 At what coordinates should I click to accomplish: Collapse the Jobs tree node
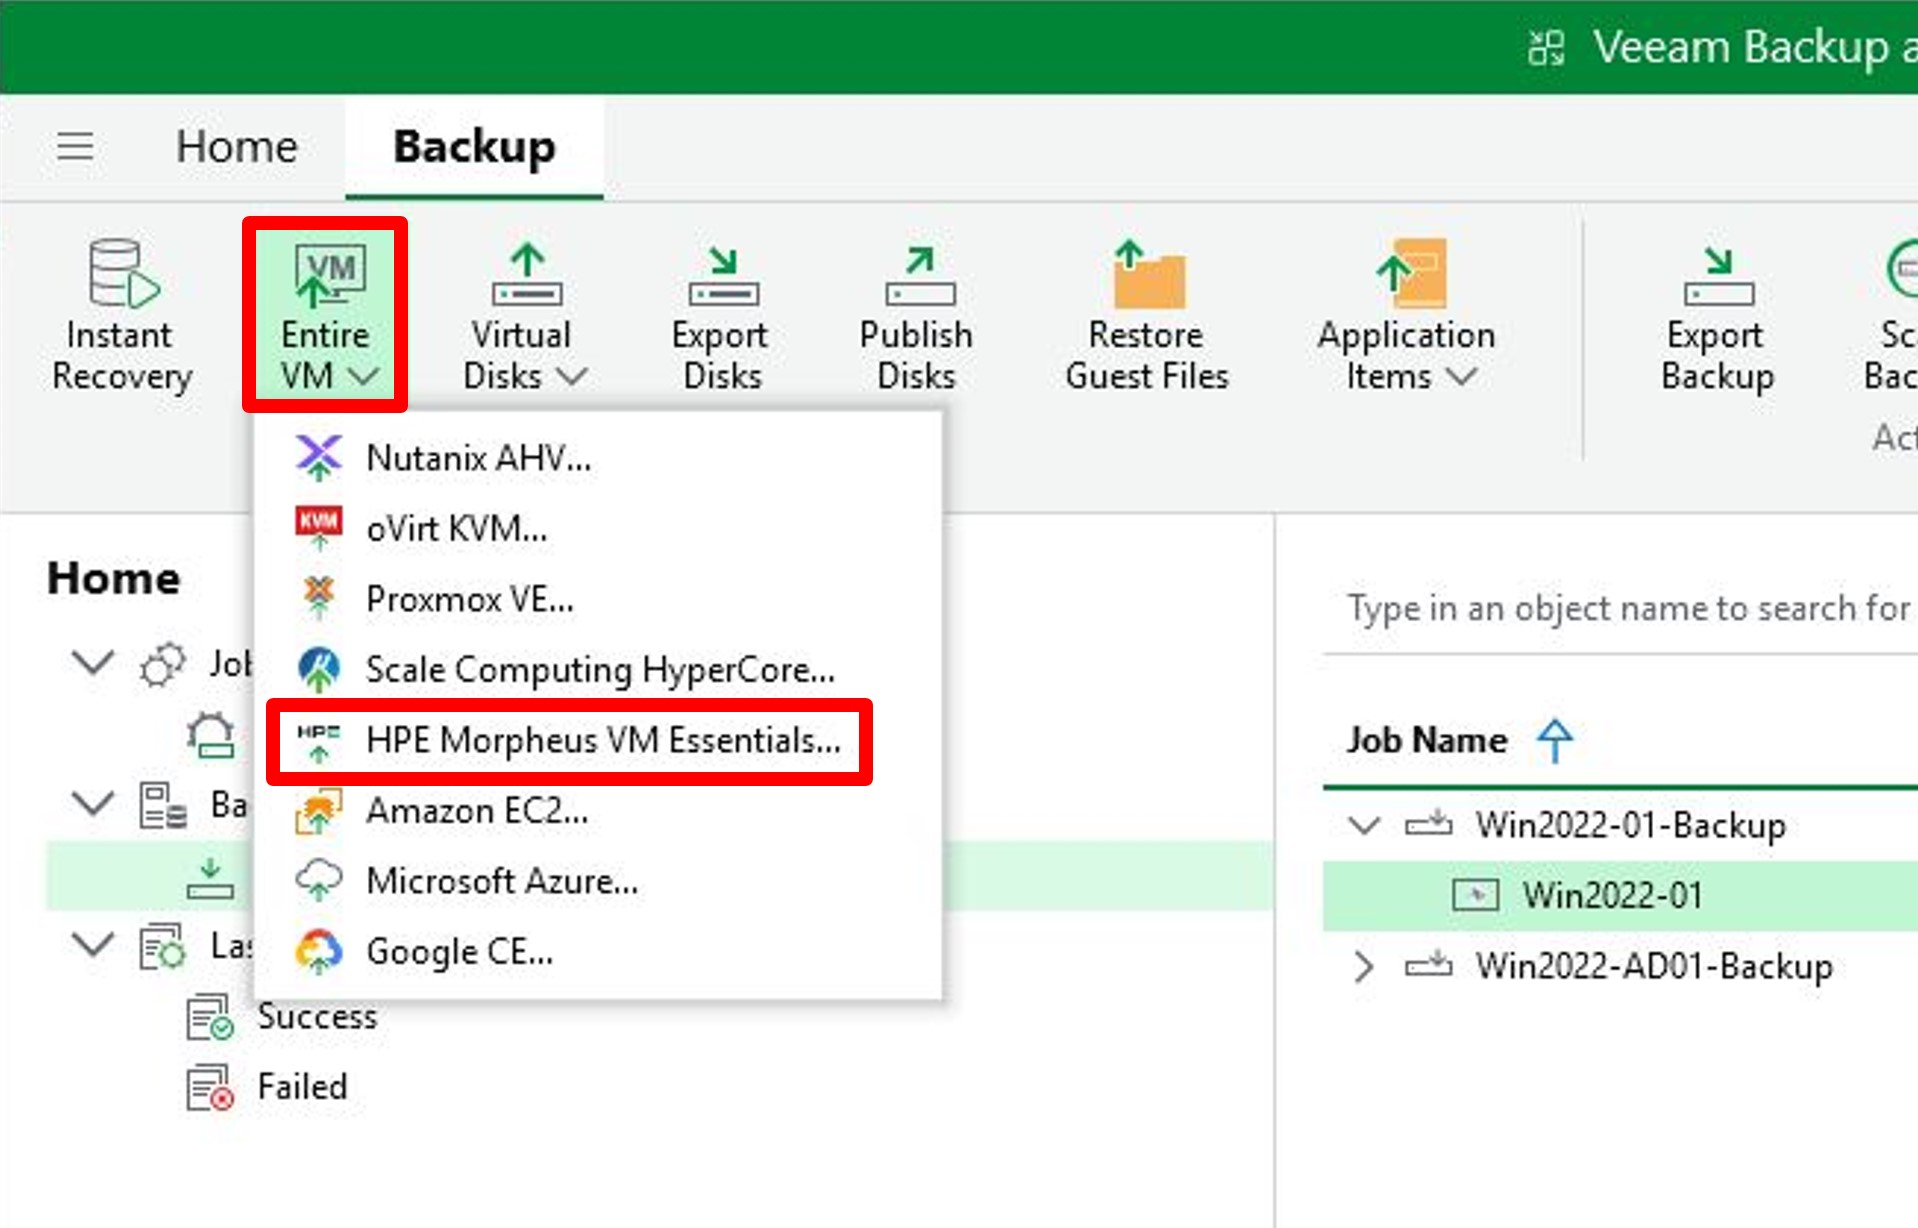(x=93, y=662)
